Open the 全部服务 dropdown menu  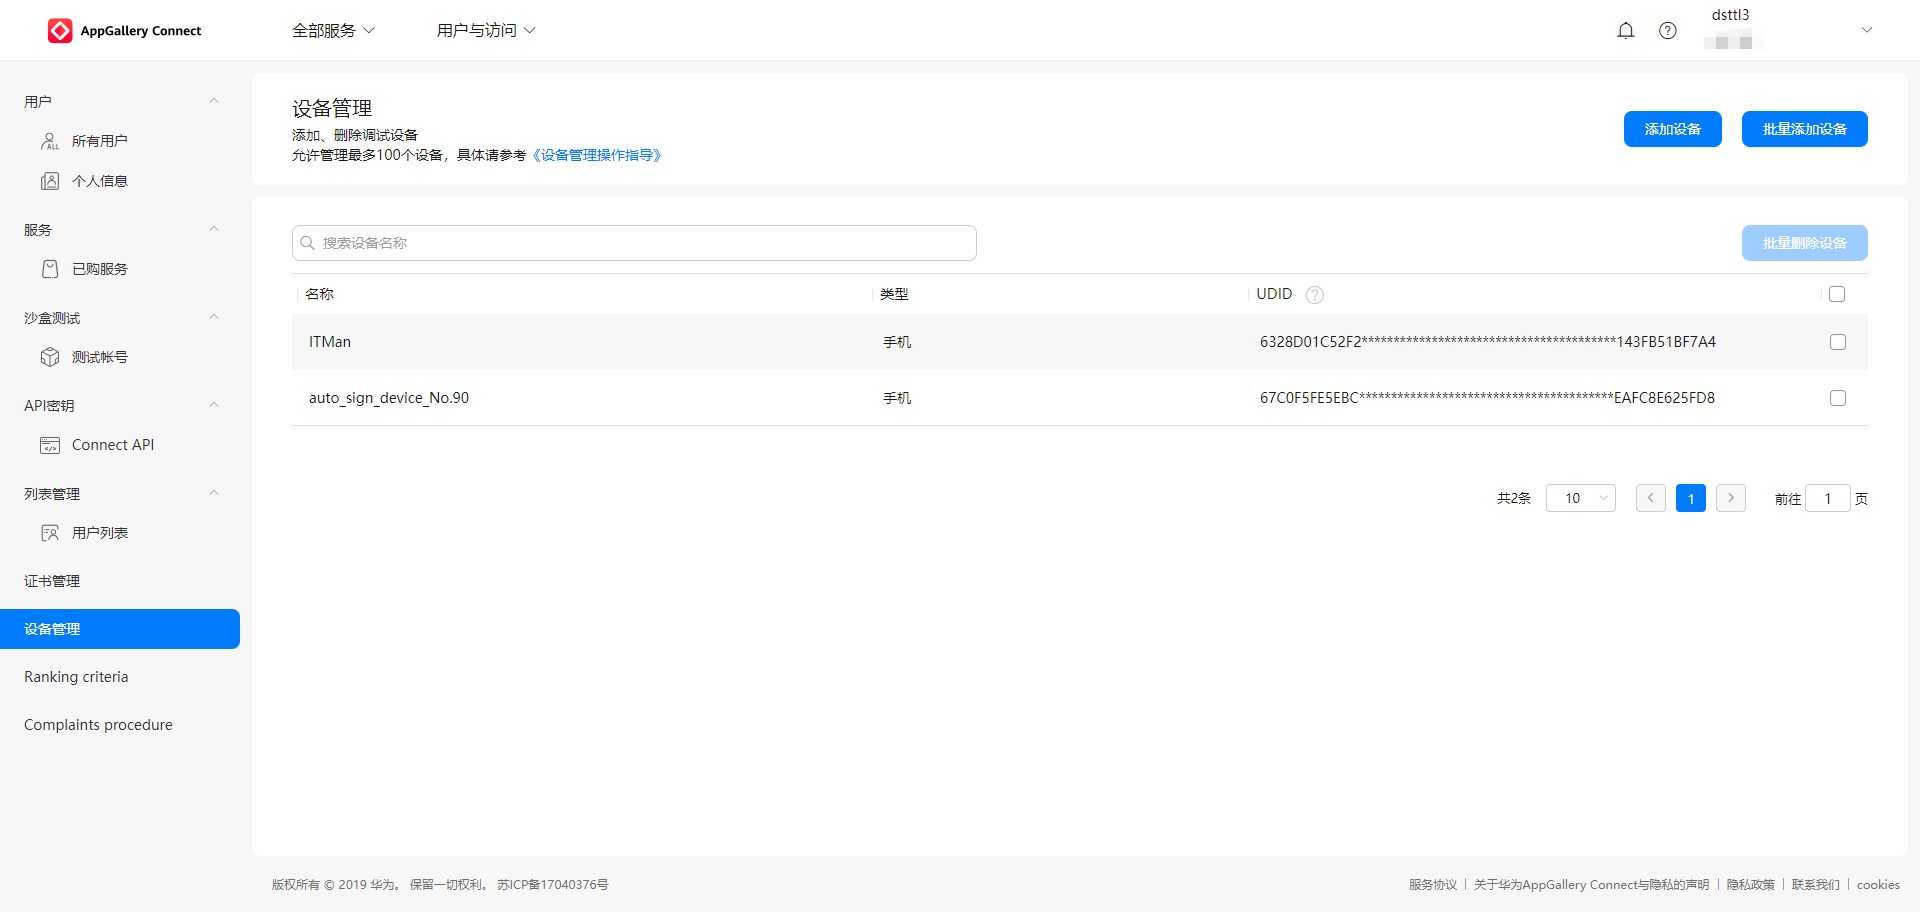pyautogui.click(x=333, y=31)
